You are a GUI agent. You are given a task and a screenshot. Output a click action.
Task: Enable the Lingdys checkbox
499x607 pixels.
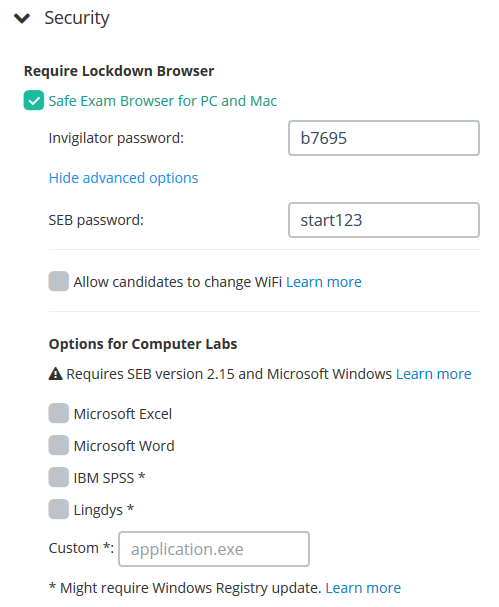(58, 509)
